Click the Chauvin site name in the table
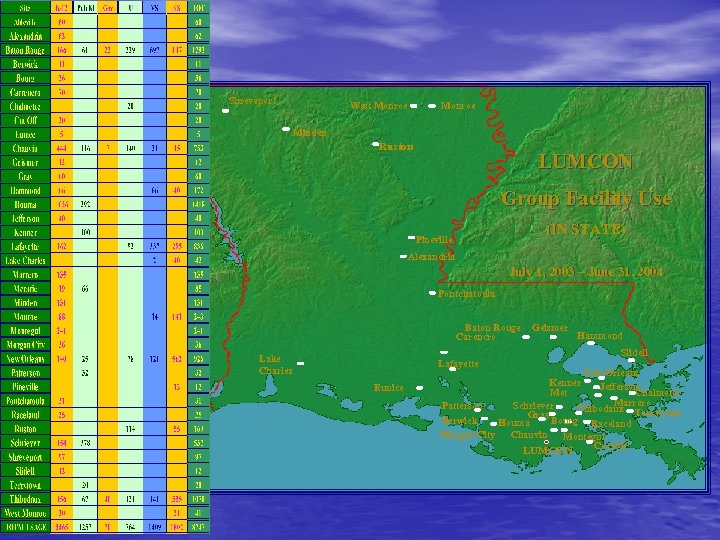Screen dimensions: 720x540 point(25,148)
